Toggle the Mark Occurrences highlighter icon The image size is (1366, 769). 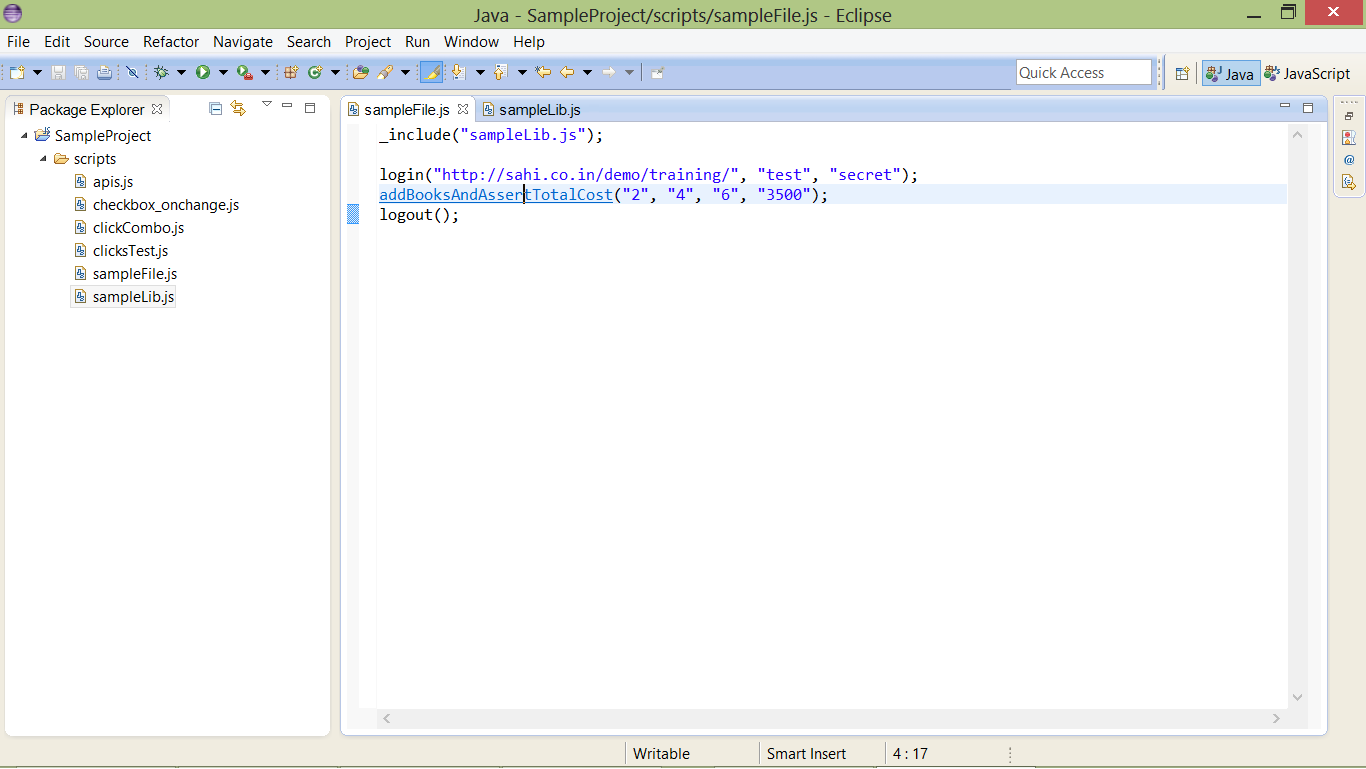tap(432, 72)
